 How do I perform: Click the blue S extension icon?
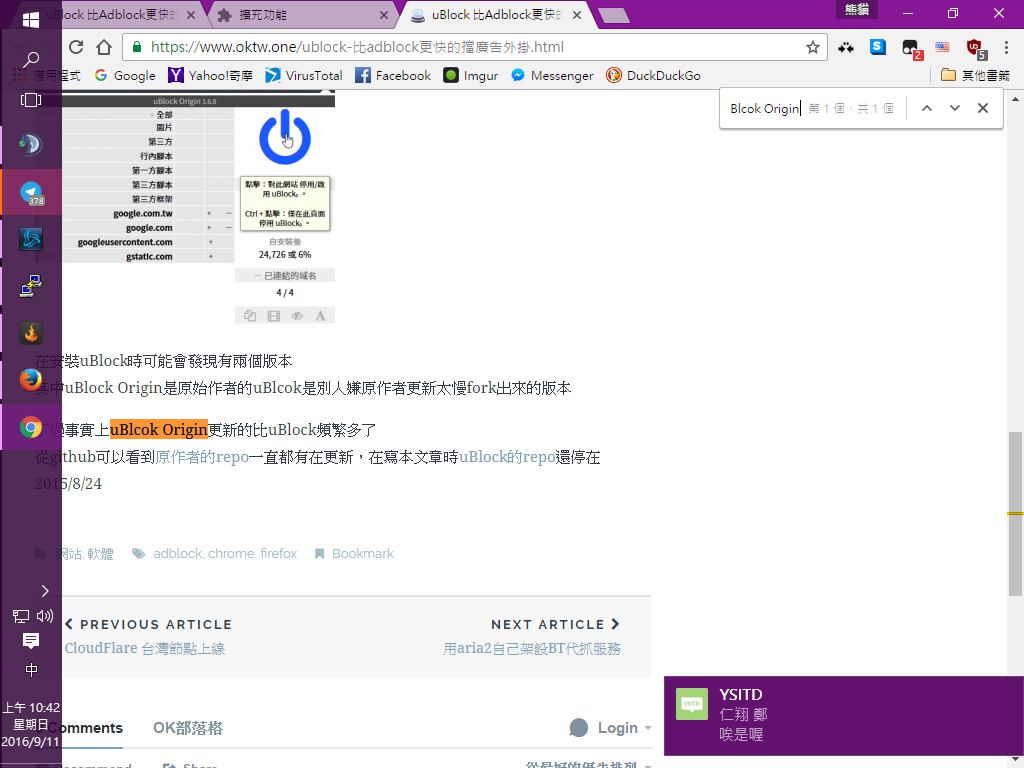click(x=878, y=46)
